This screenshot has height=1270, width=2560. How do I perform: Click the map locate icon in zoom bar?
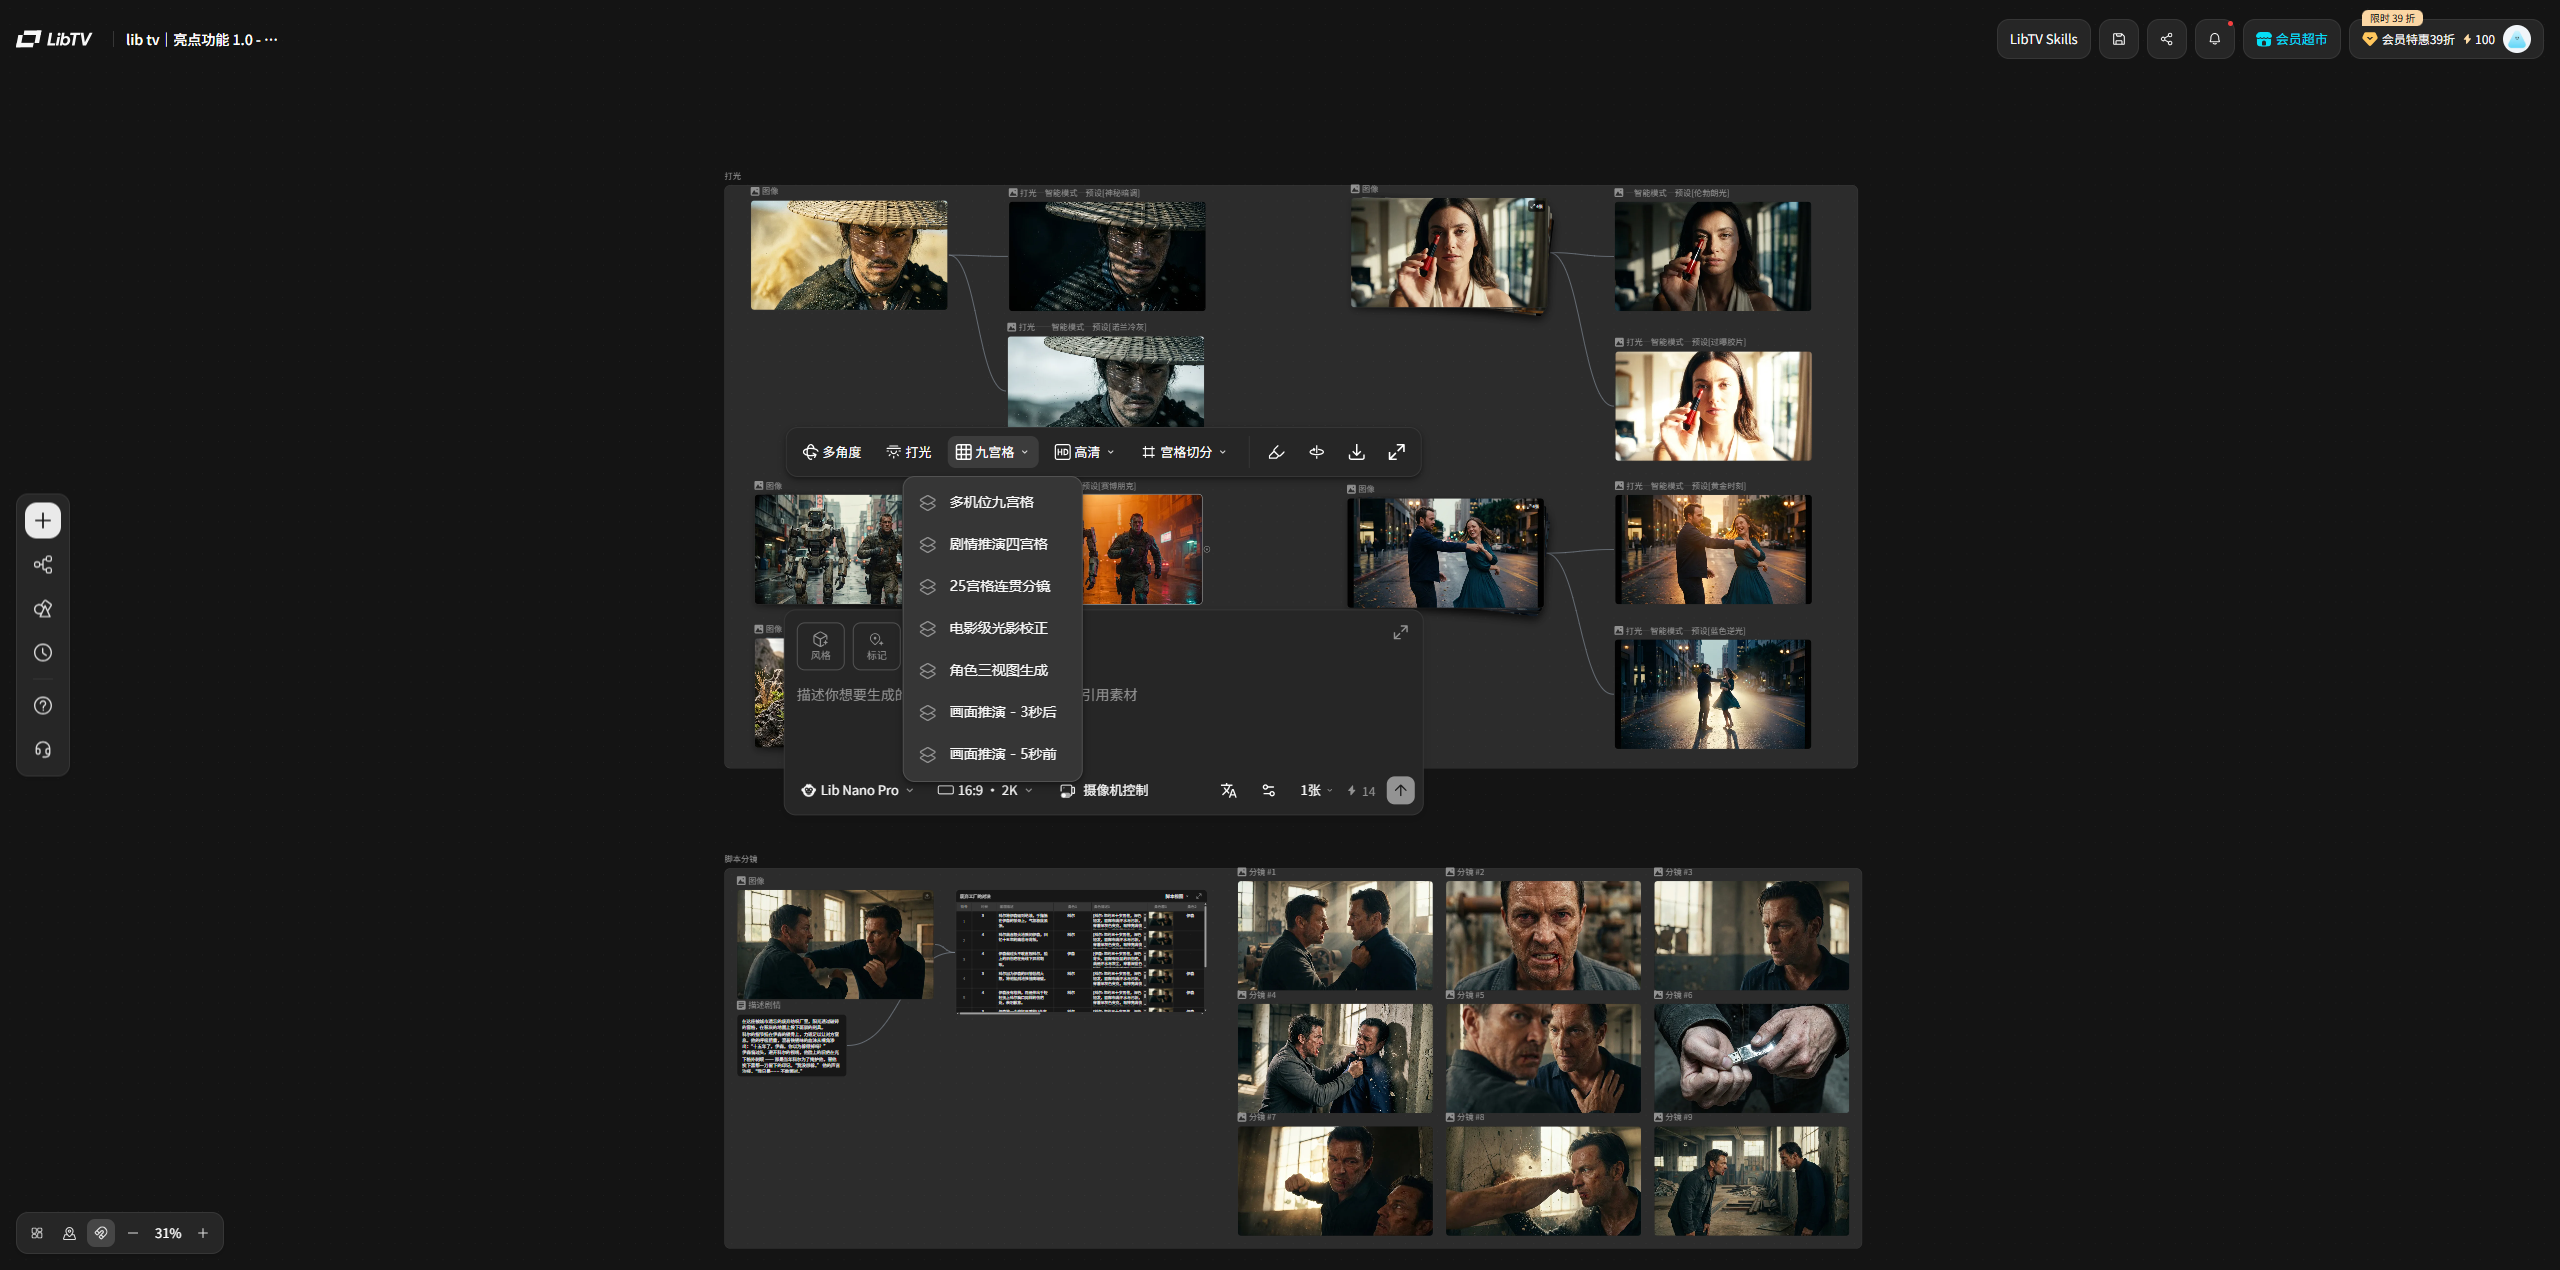pos(69,1233)
